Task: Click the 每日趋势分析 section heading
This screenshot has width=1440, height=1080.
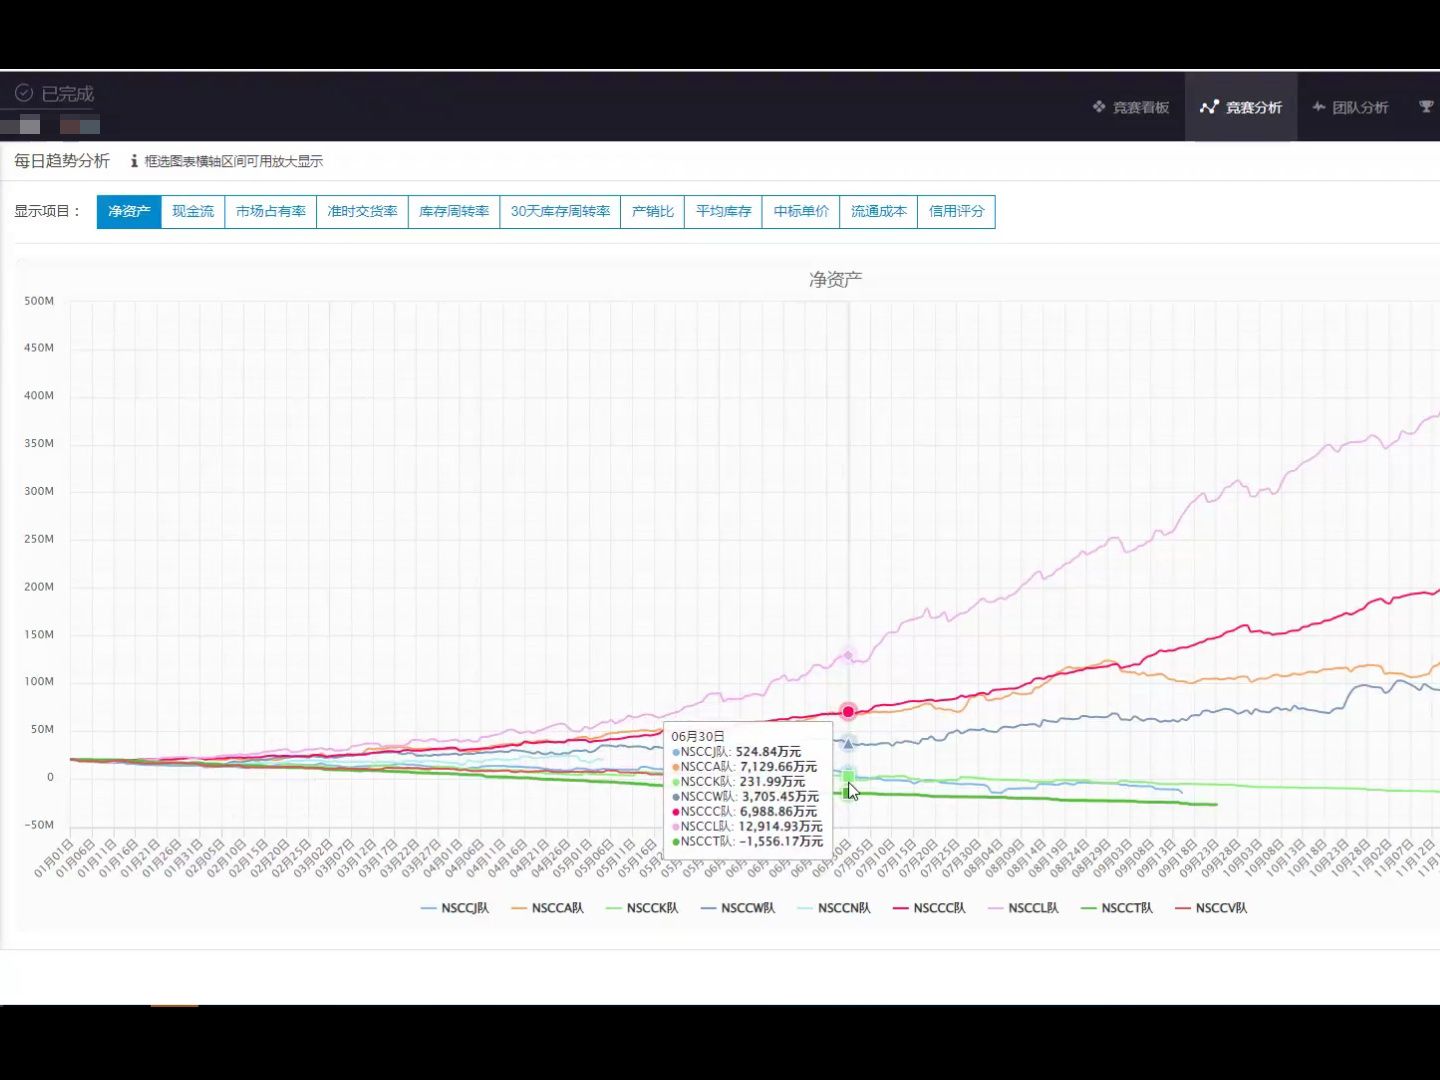Action: click(x=62, y=161)
